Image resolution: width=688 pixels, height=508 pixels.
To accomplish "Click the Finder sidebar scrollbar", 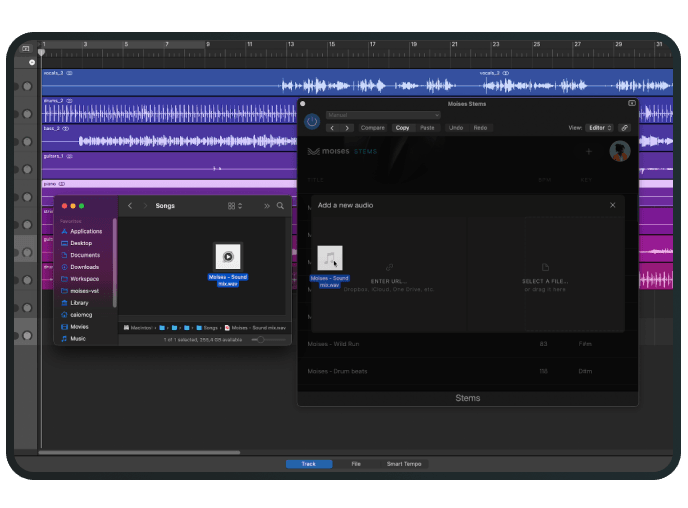I will [x=115, y=262].
